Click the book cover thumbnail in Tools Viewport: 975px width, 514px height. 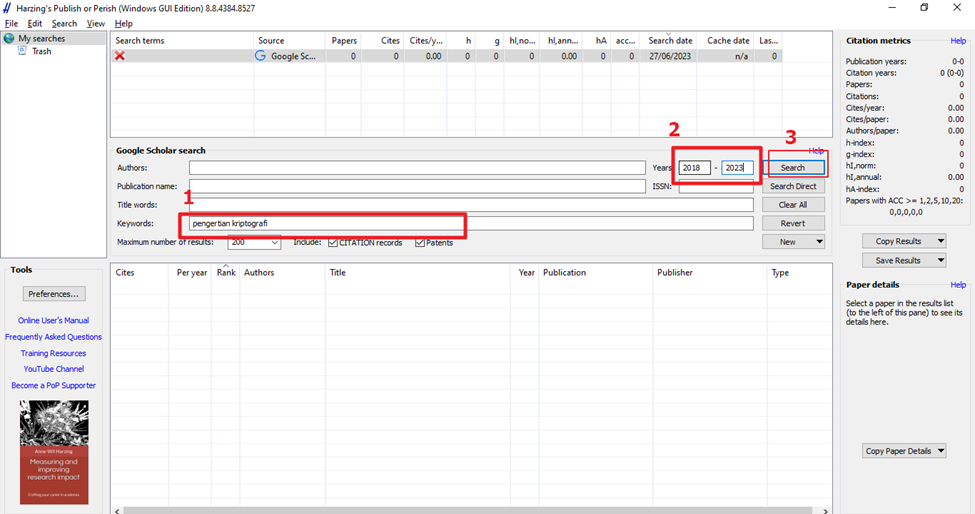54,452
